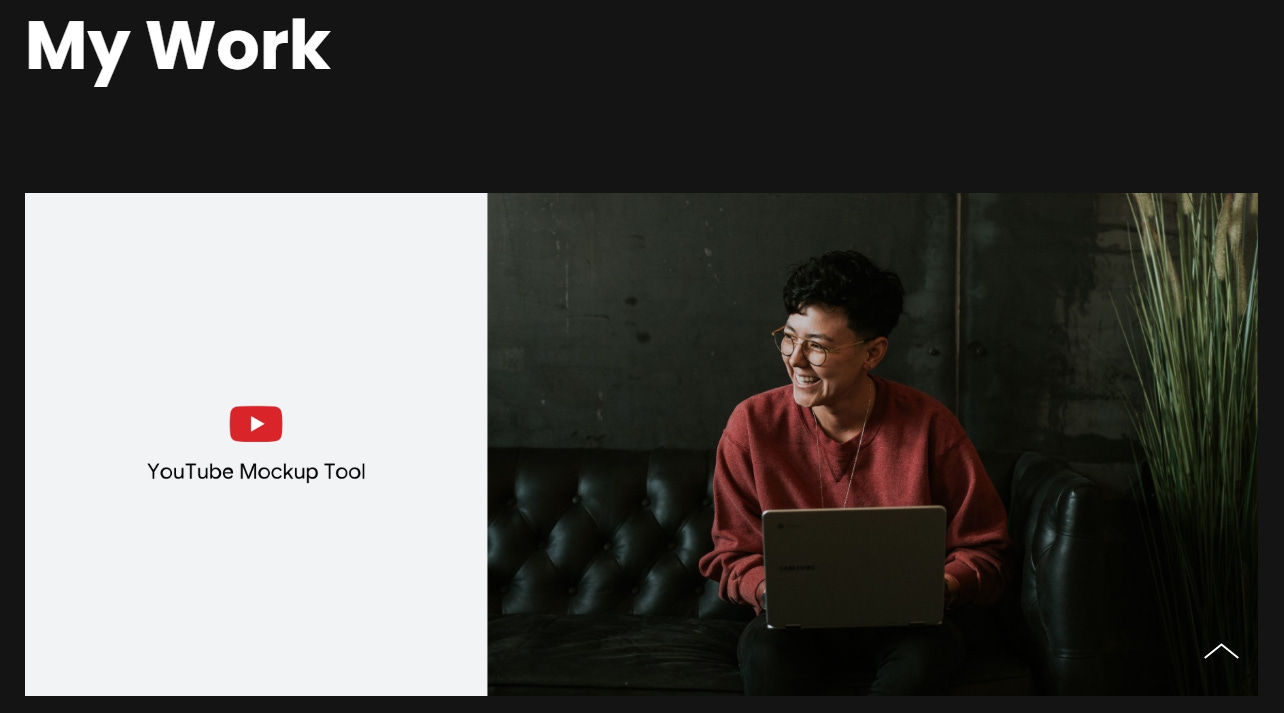Select the My Work heading
This screenshot has height=713, width=1284.
(178, 45)
